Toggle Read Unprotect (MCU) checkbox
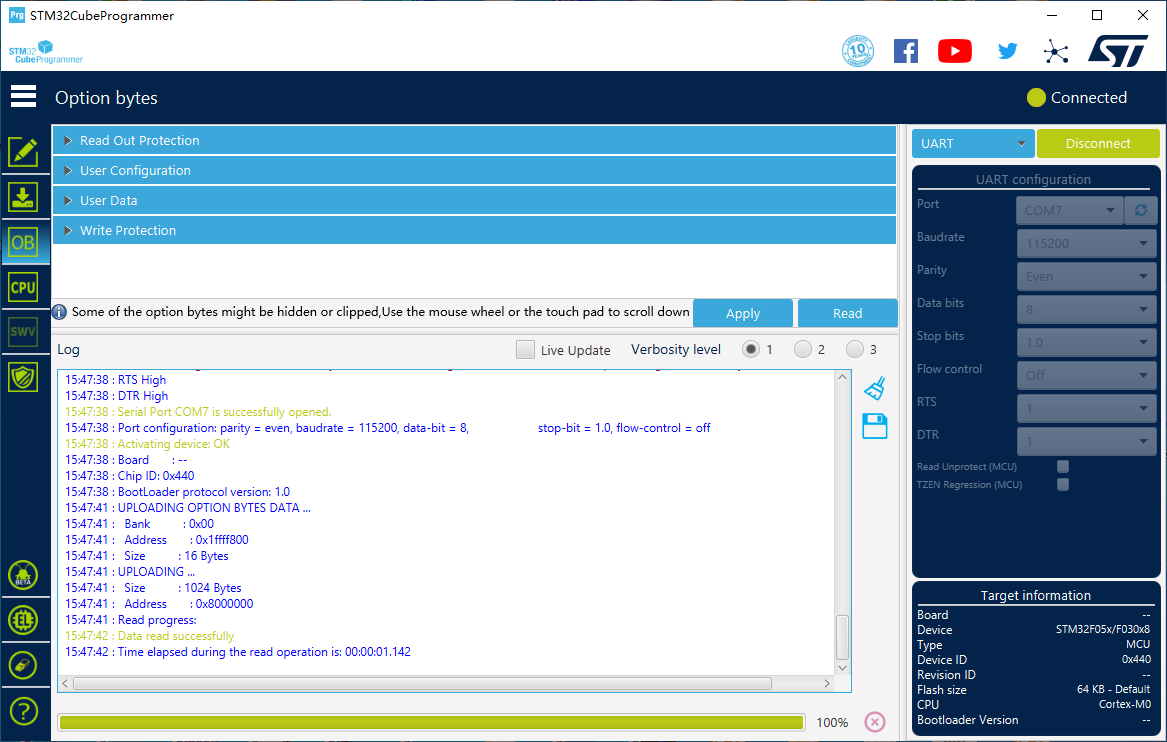1167x742 pixels. 1063,467
